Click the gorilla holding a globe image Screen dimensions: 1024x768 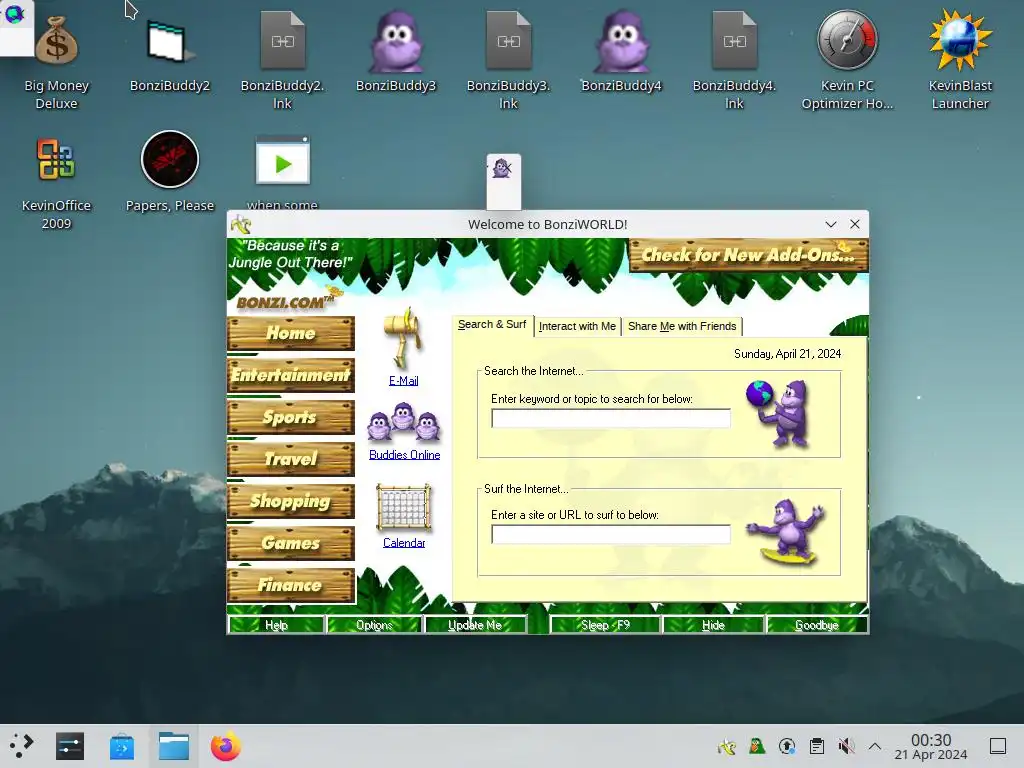click(x=780, y=413)
